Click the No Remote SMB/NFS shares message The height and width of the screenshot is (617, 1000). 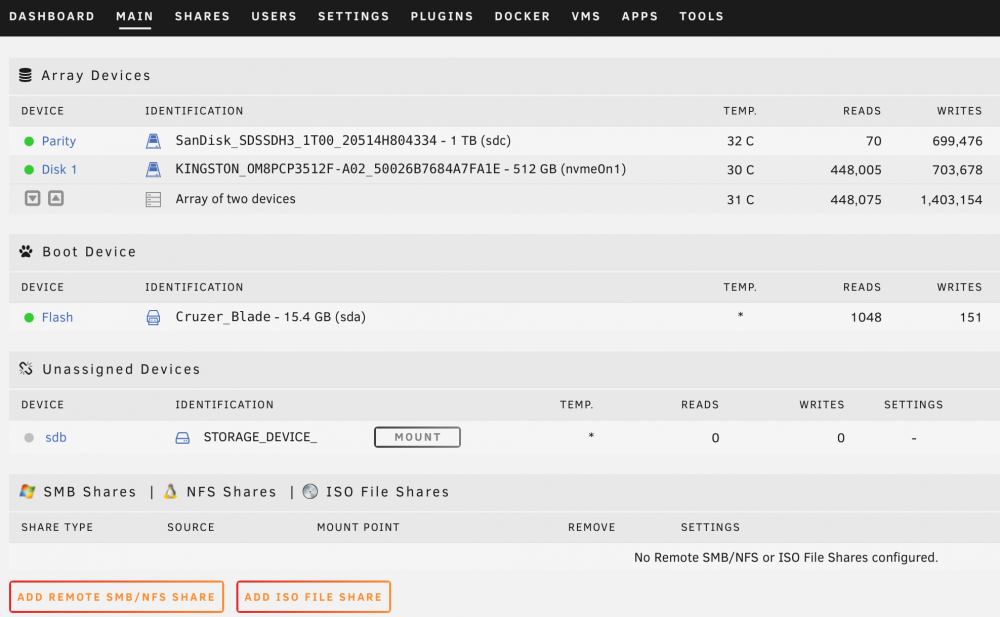point(786,557)
